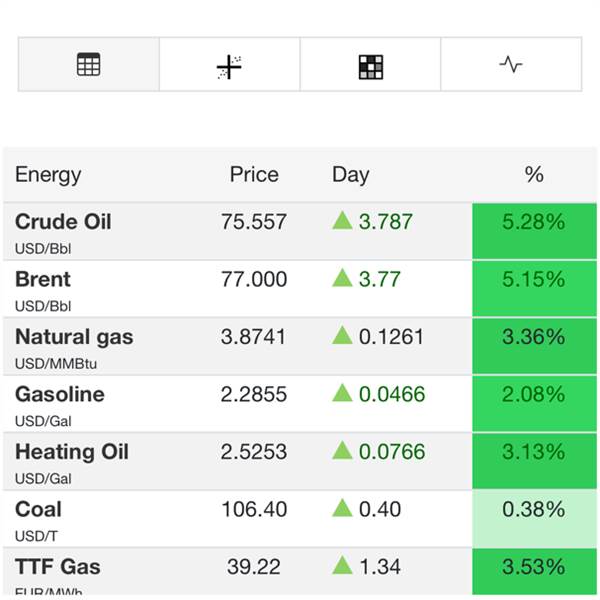Select the crosshair scatter view icon
This screenshot has height=600, width=600.
229,66
